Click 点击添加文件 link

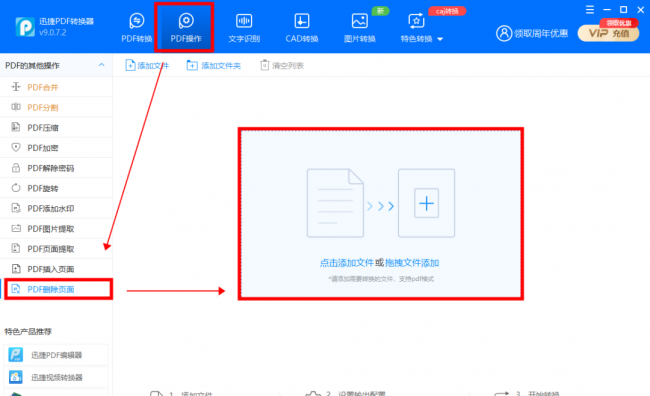(x=347, y=263)
